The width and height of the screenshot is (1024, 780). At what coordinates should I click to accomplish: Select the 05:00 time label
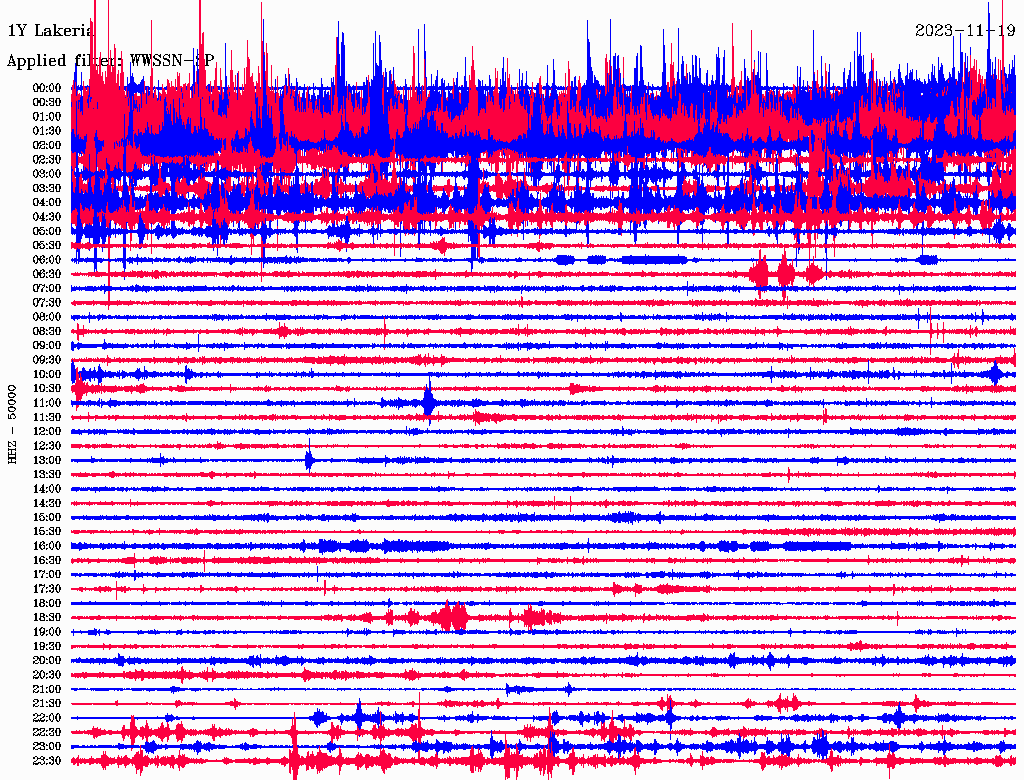(x=47, y=231)
